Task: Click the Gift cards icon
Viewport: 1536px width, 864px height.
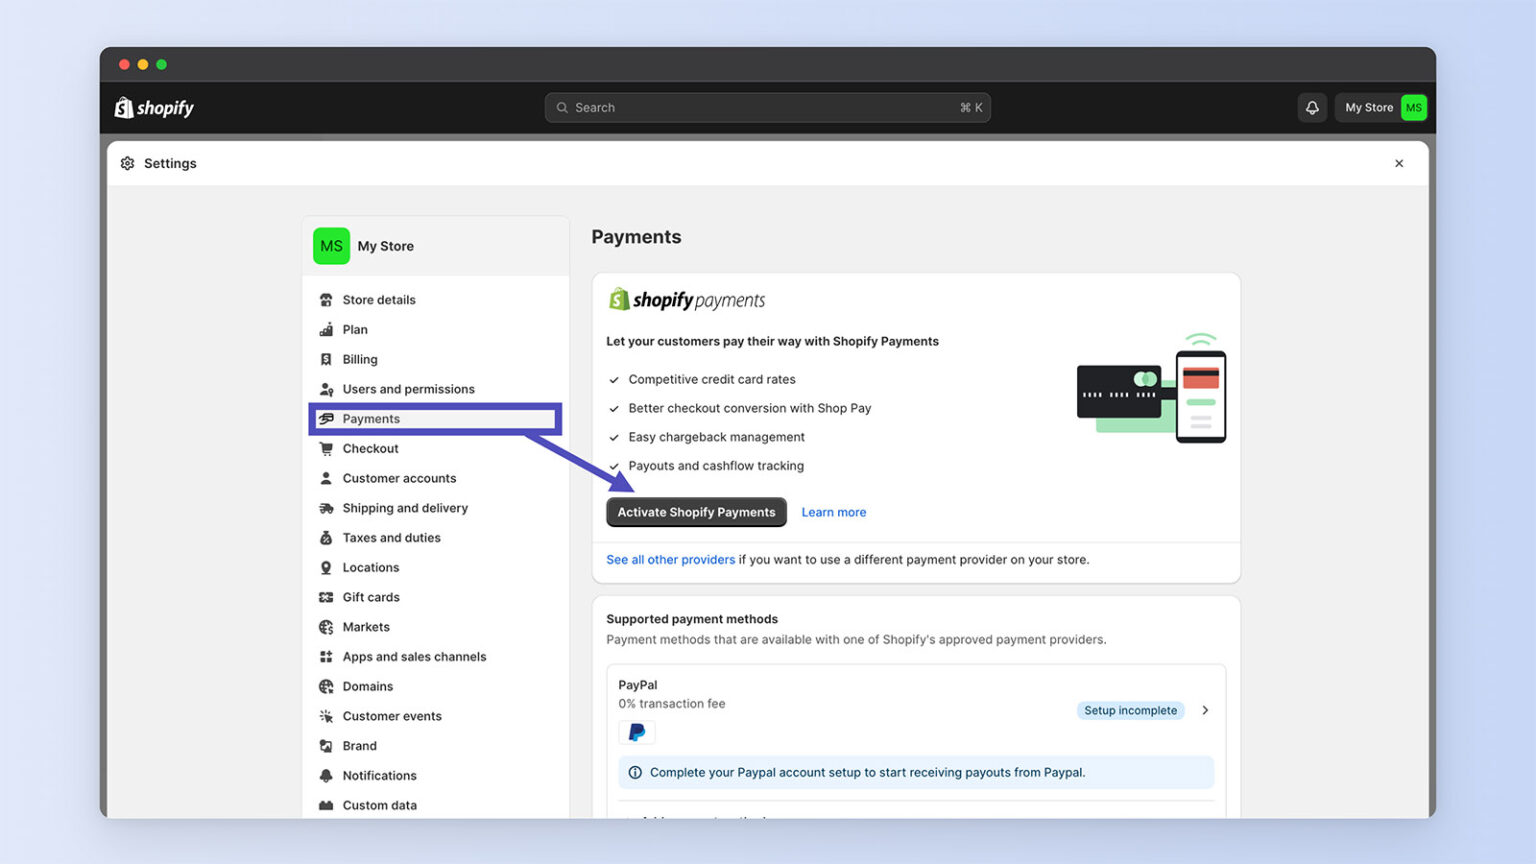Action: coord(326,597)
